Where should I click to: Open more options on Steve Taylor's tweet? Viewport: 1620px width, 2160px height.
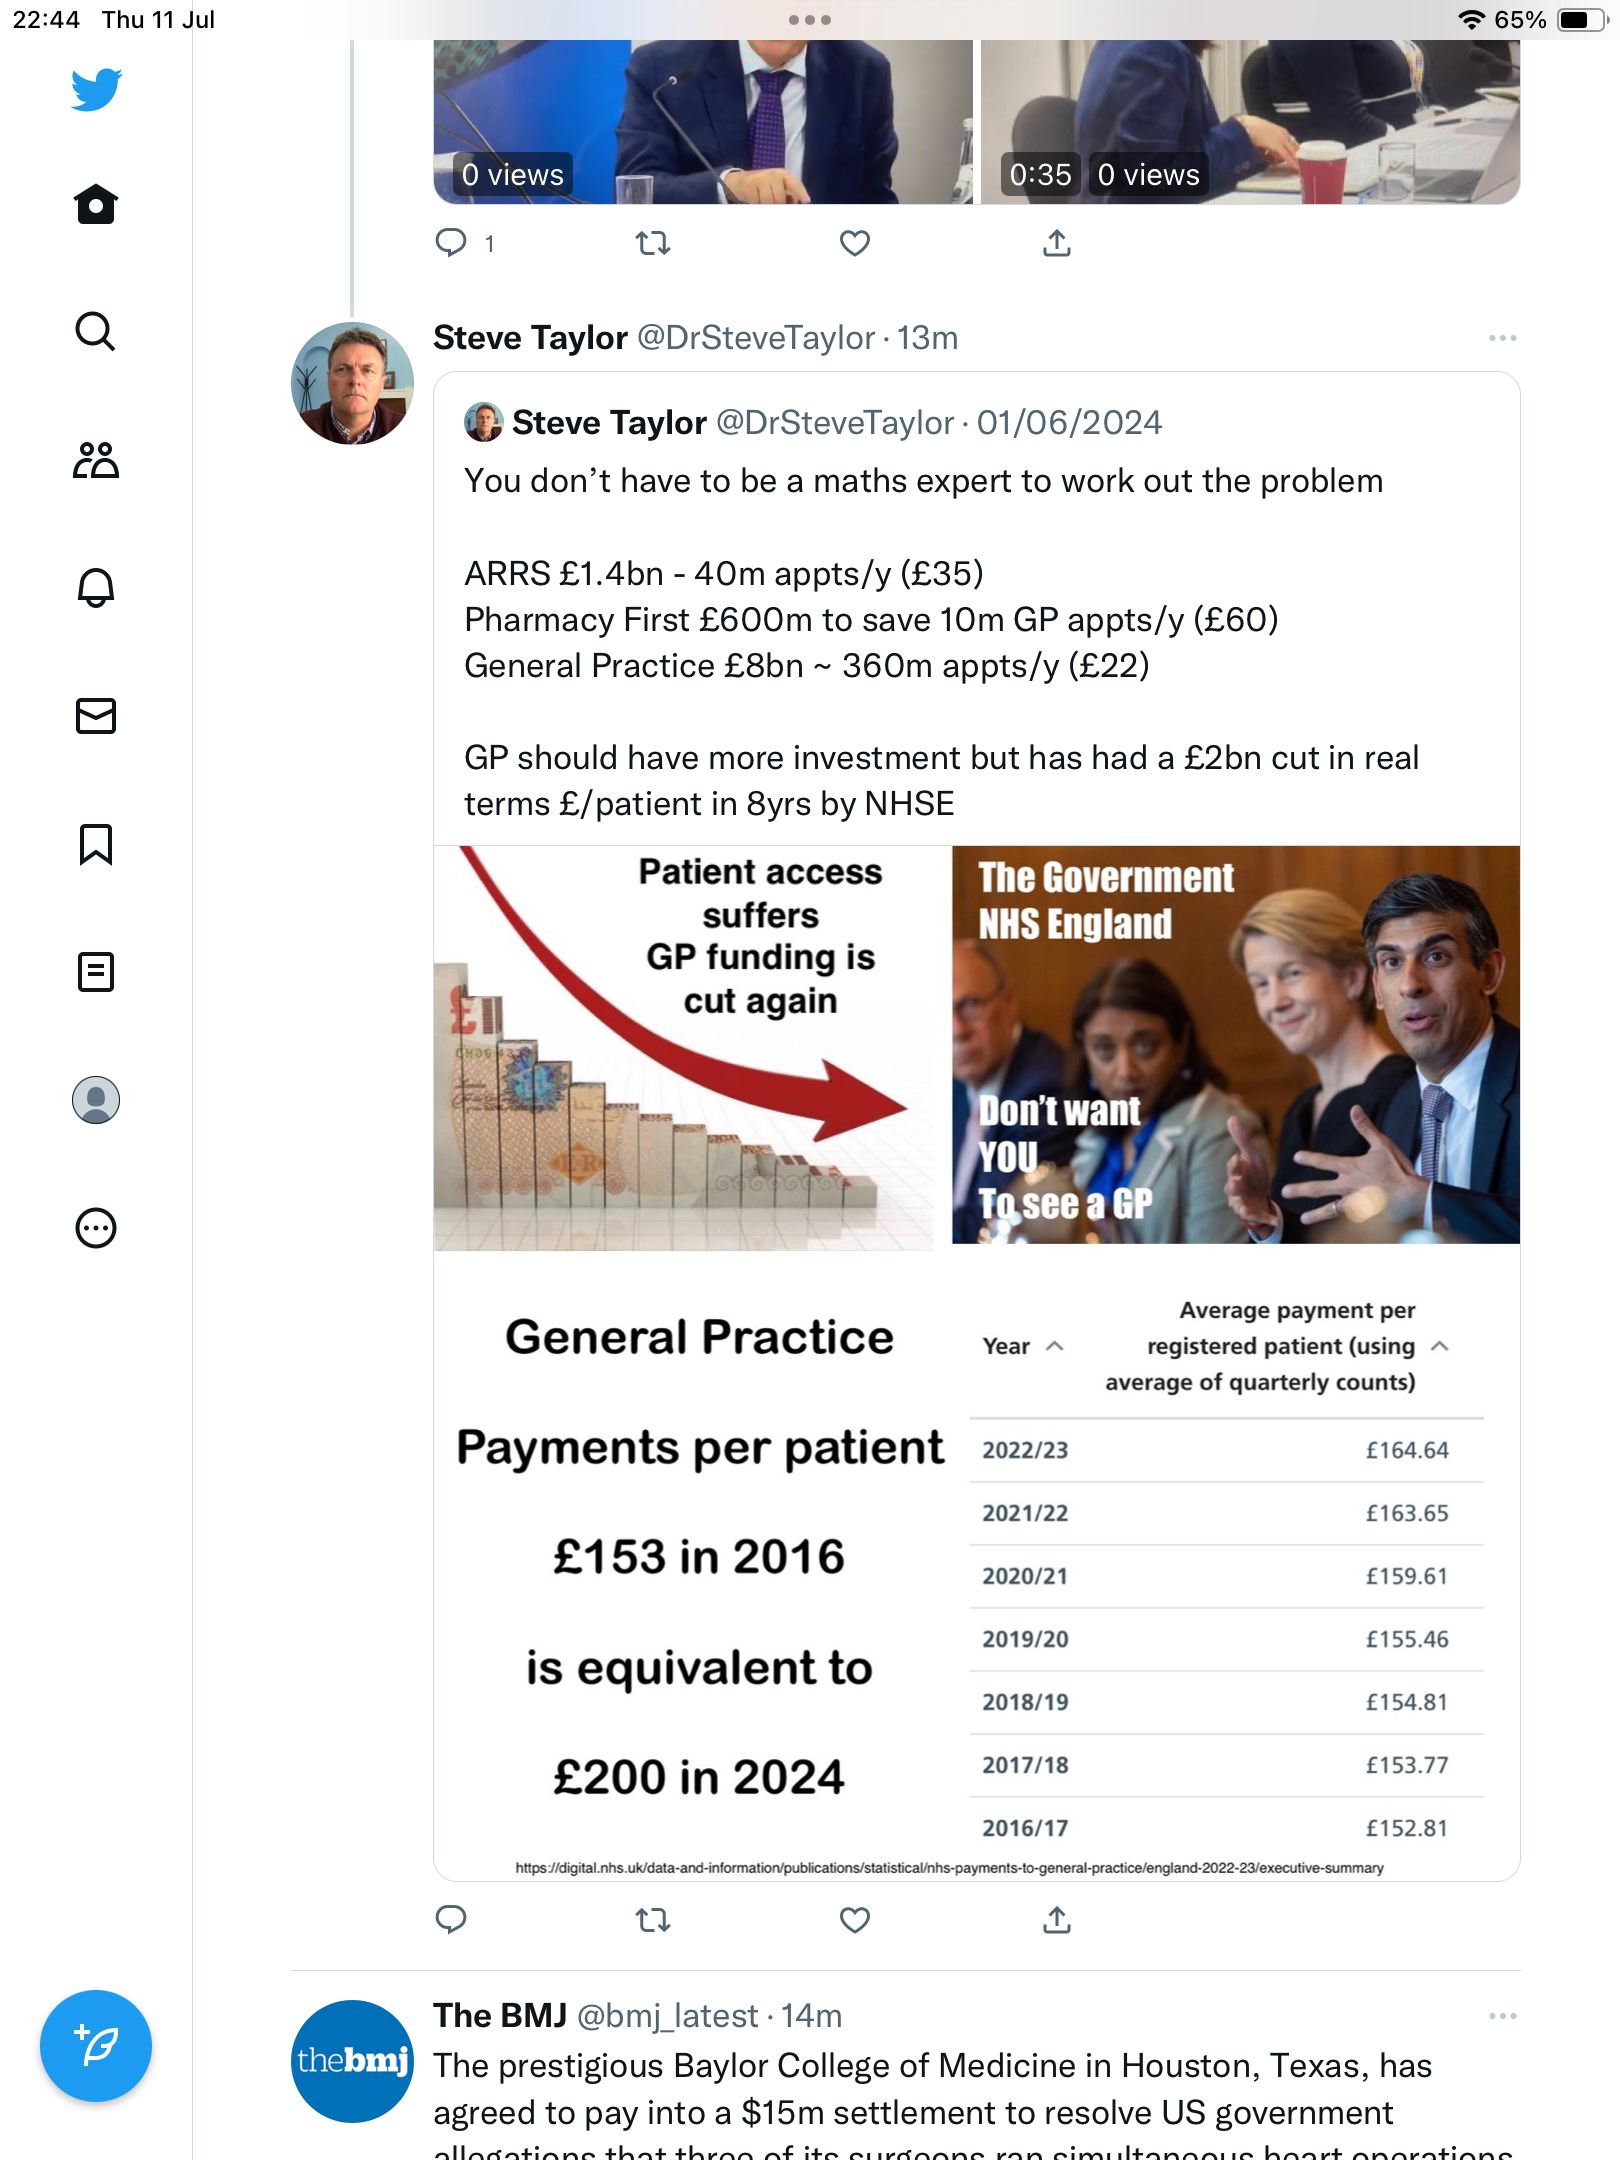click(1503, 338)
